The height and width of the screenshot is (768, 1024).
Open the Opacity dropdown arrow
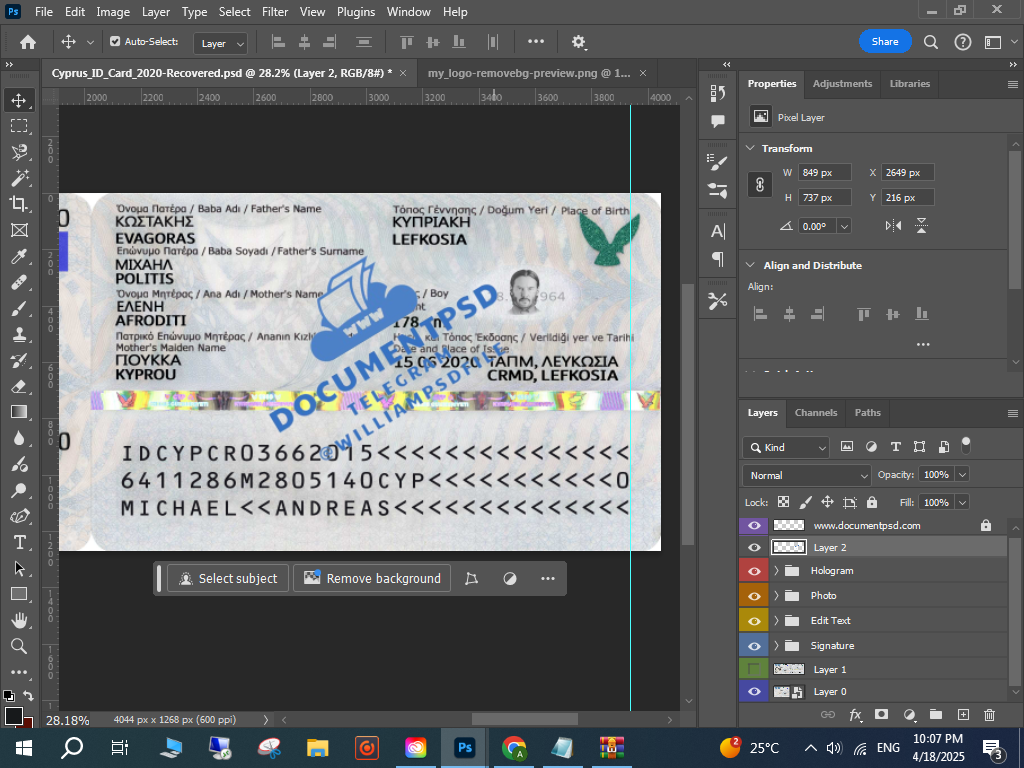click(962, 475)
